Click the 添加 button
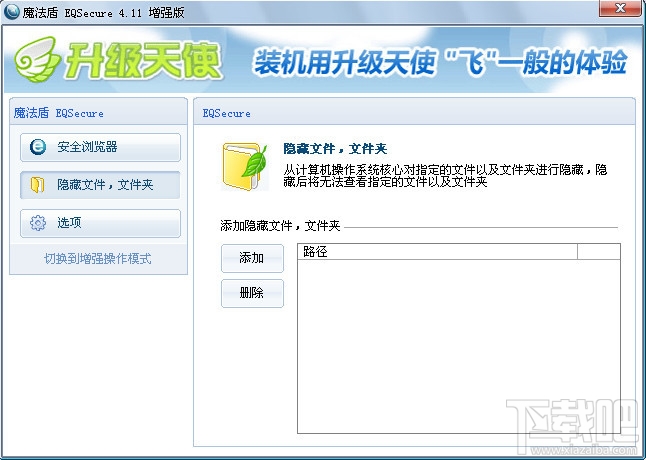The height and width of the screenshot is (460, 646). [x=252, y=258]
